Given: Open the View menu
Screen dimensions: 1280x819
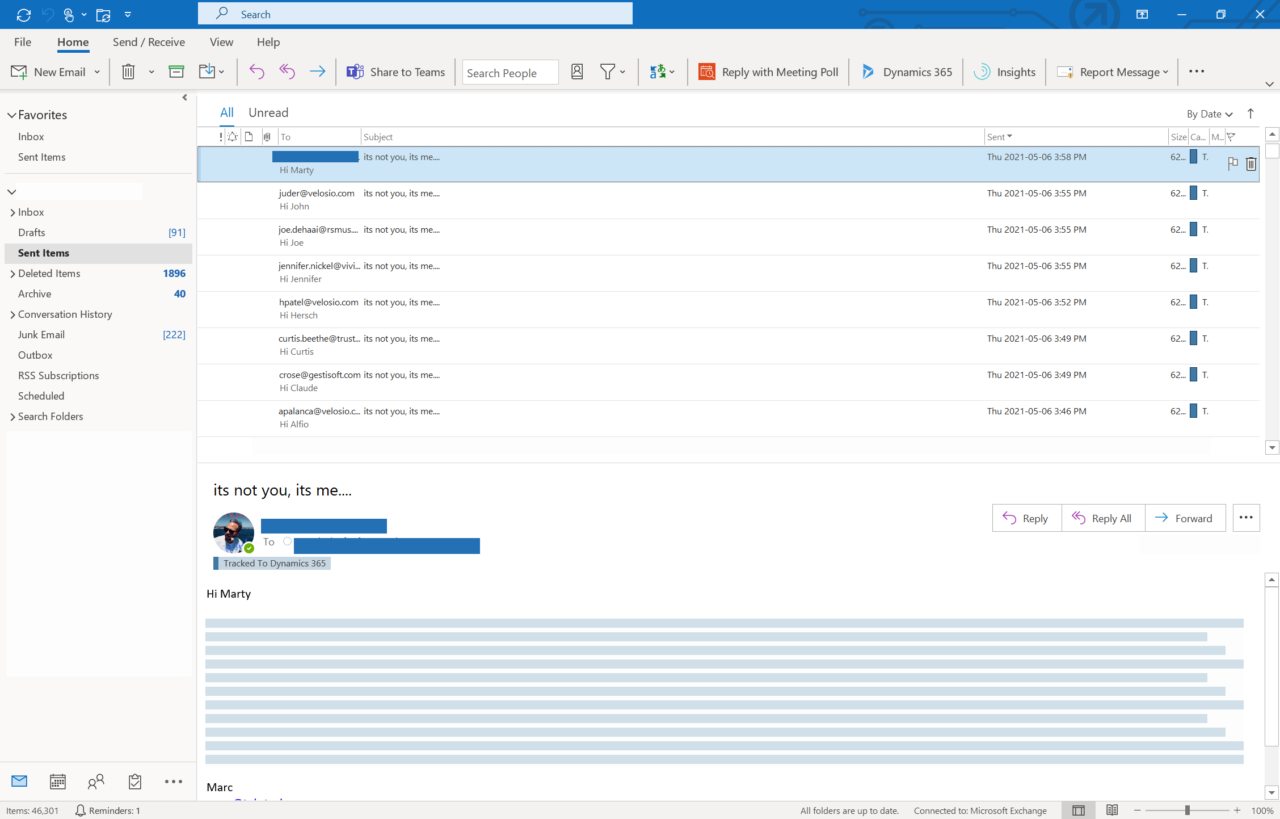Looking at the screenshot, I should pos(221,42).
